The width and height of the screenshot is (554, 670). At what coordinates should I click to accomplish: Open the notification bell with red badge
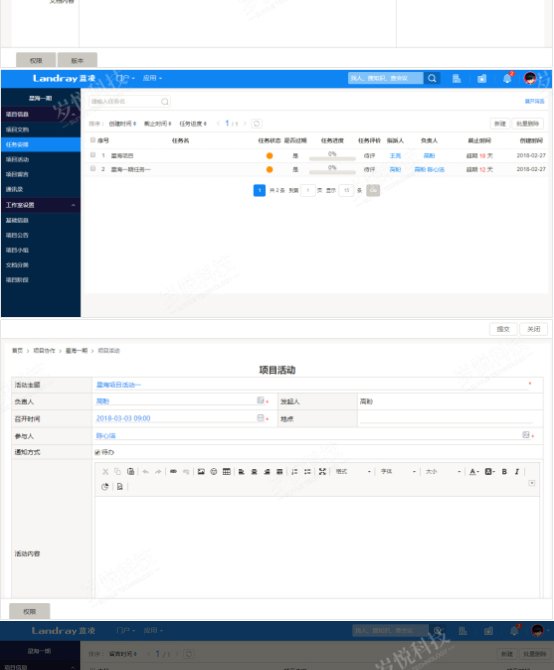507,78
